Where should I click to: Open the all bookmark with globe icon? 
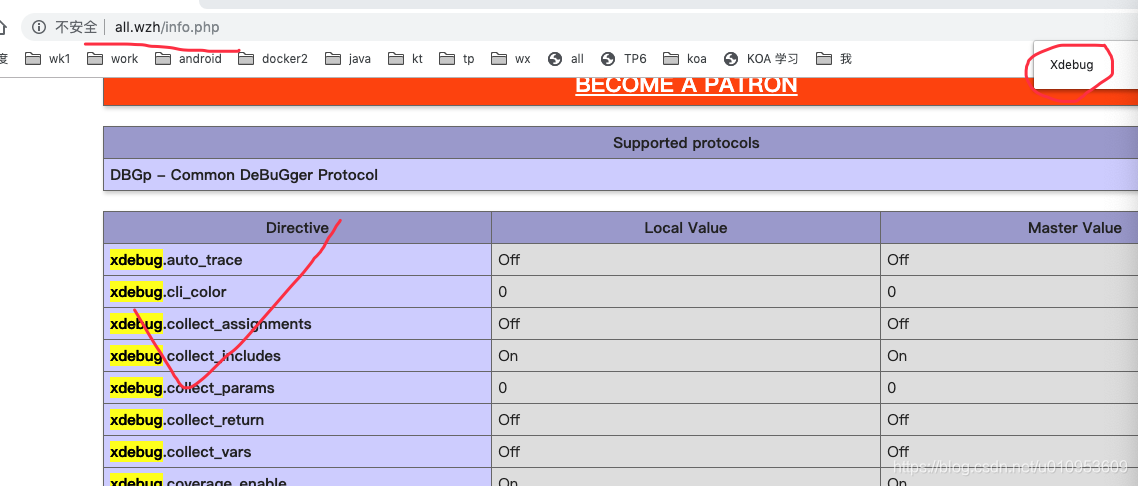(566, 59)
